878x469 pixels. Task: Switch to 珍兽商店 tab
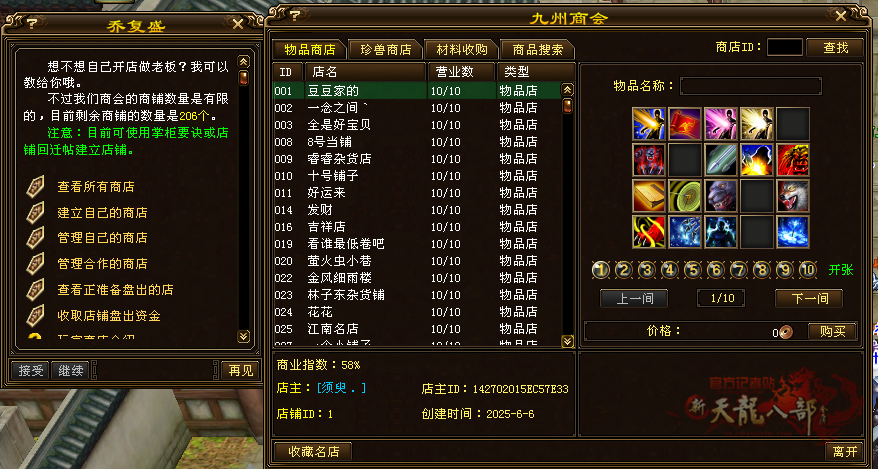[385, 50]
